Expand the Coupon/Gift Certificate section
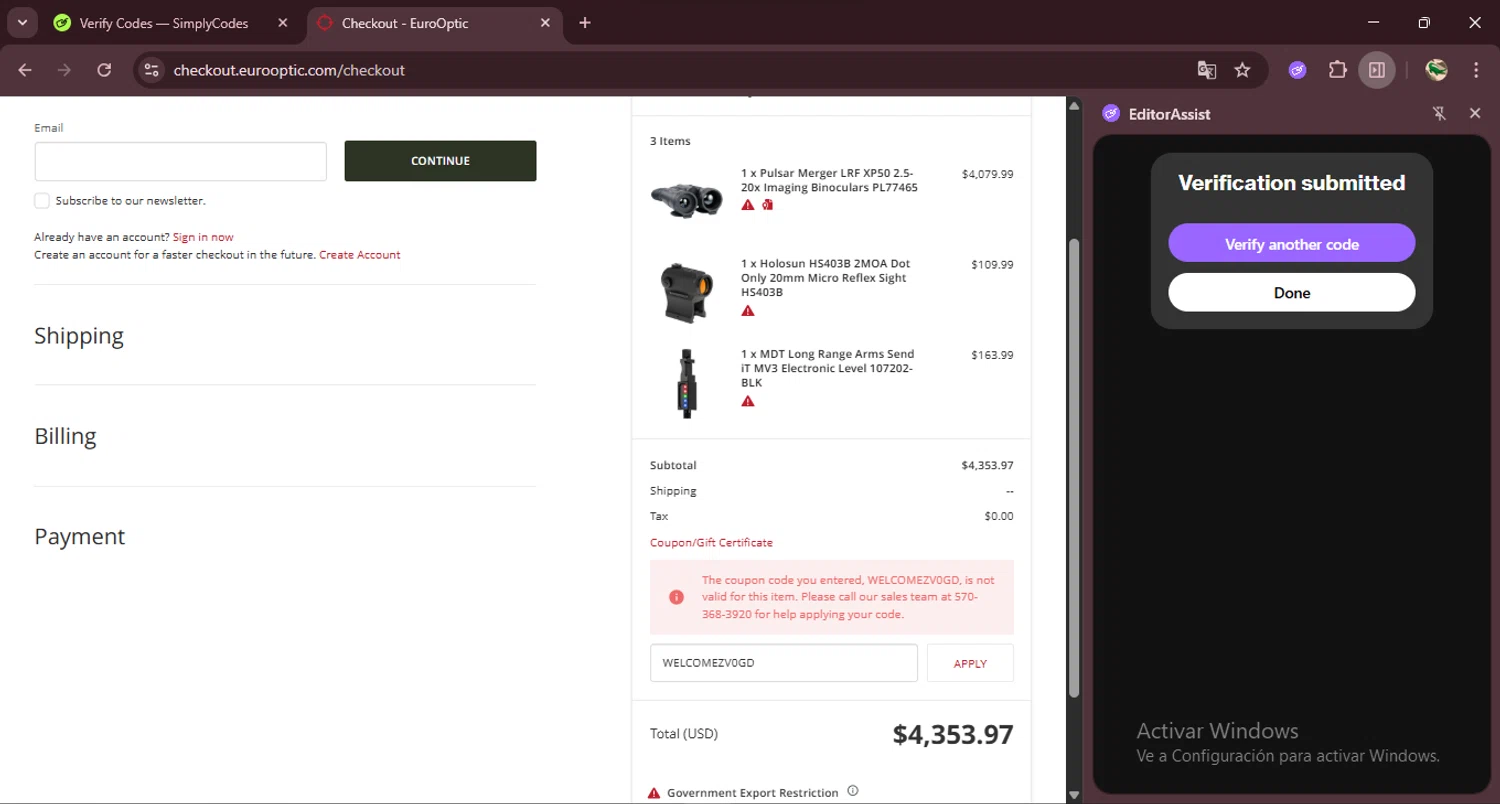Screen dimensions: 1500x804 (711, 542)
